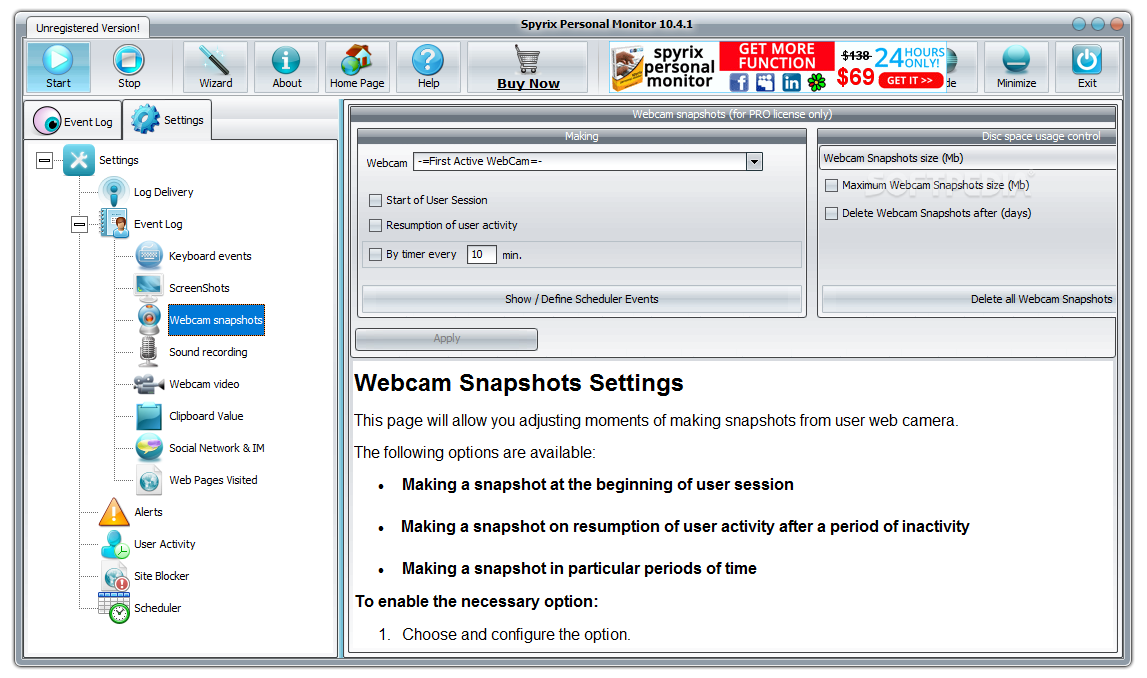The width and height of the screenshot is (1147, 678).
Task: Open the Help question mark icon
Action: [428, 60]
